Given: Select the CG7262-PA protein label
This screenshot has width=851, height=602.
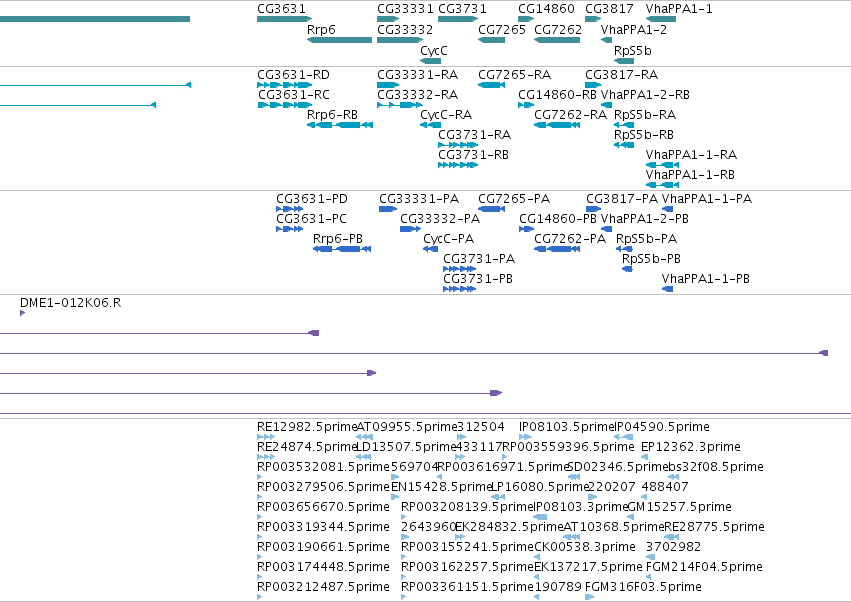Looking at the screenshot, I should 570,239.
